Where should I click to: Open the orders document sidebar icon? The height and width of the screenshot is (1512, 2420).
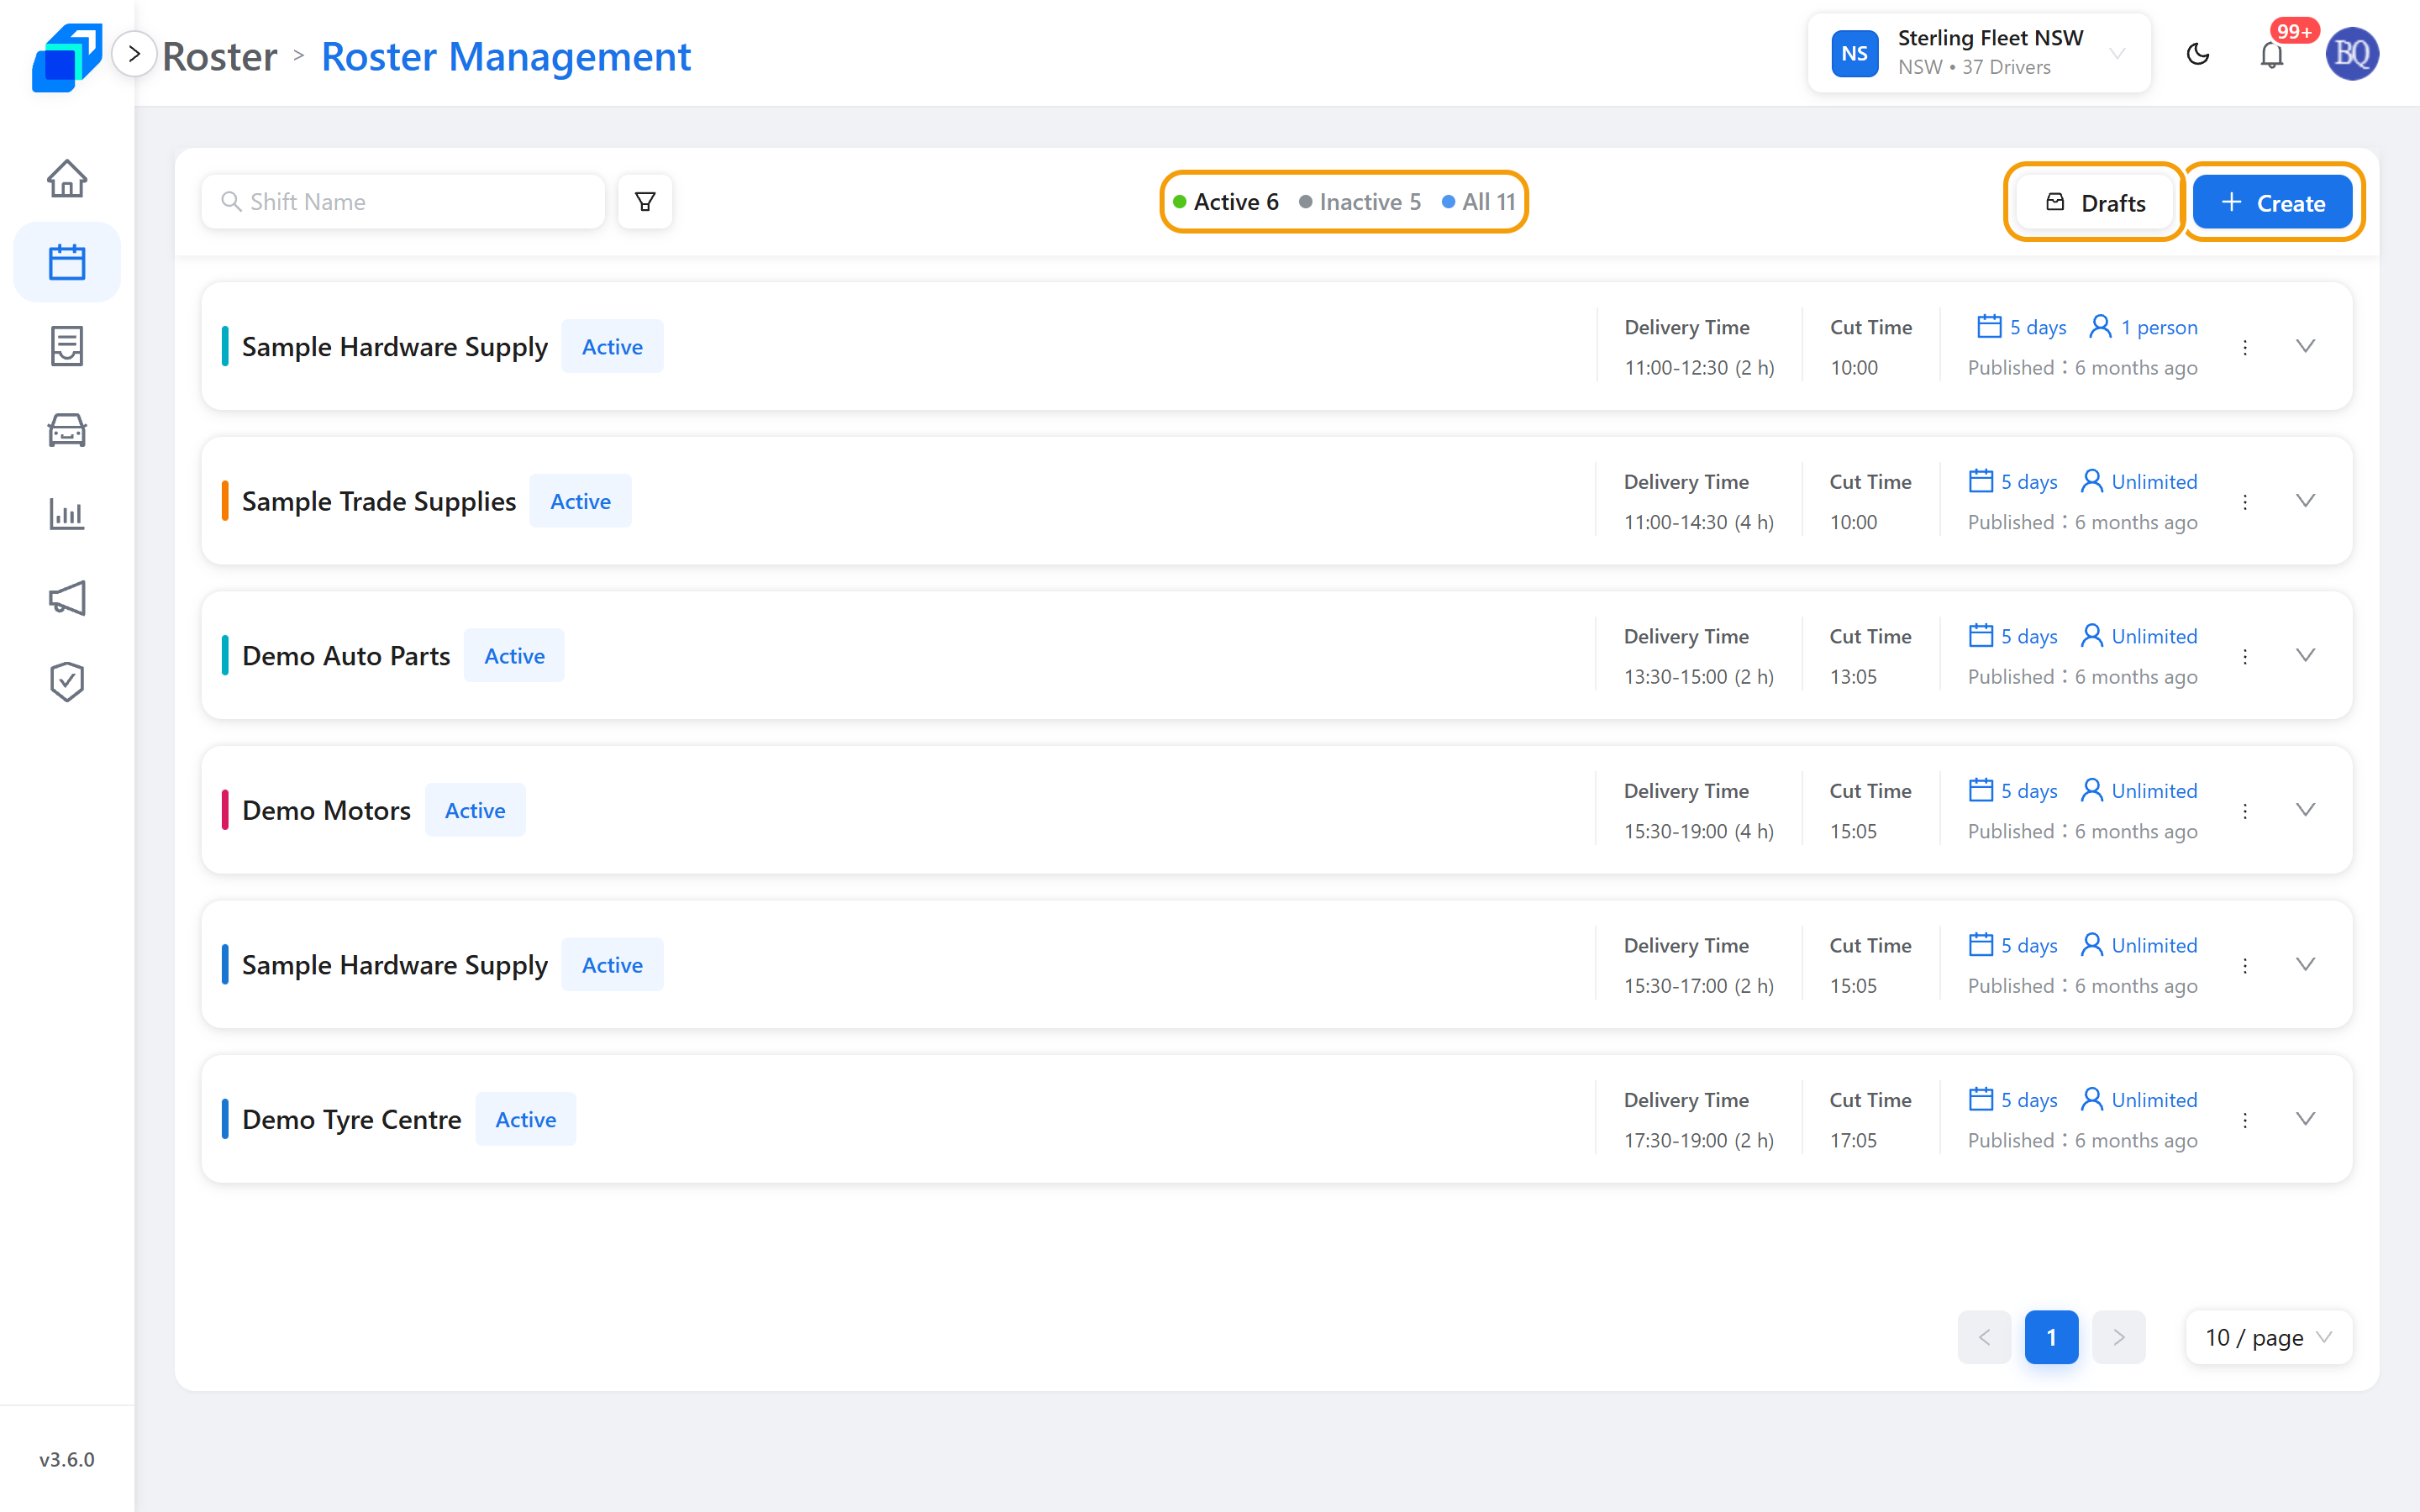click(x=67, y=346)
